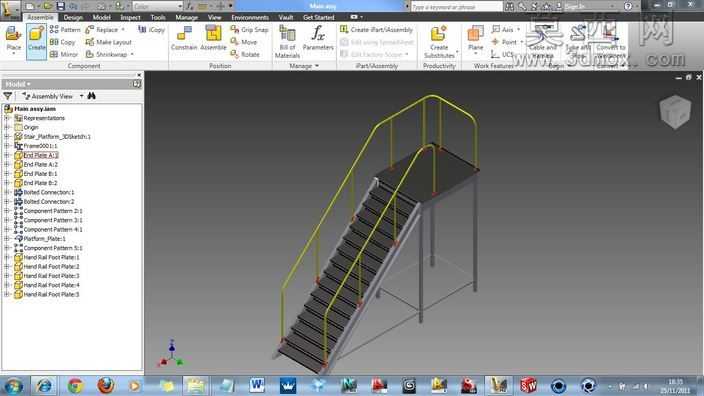704x396 pixels.
Task: Expand the Manage panel dropdown
Action: coord(304,66)
